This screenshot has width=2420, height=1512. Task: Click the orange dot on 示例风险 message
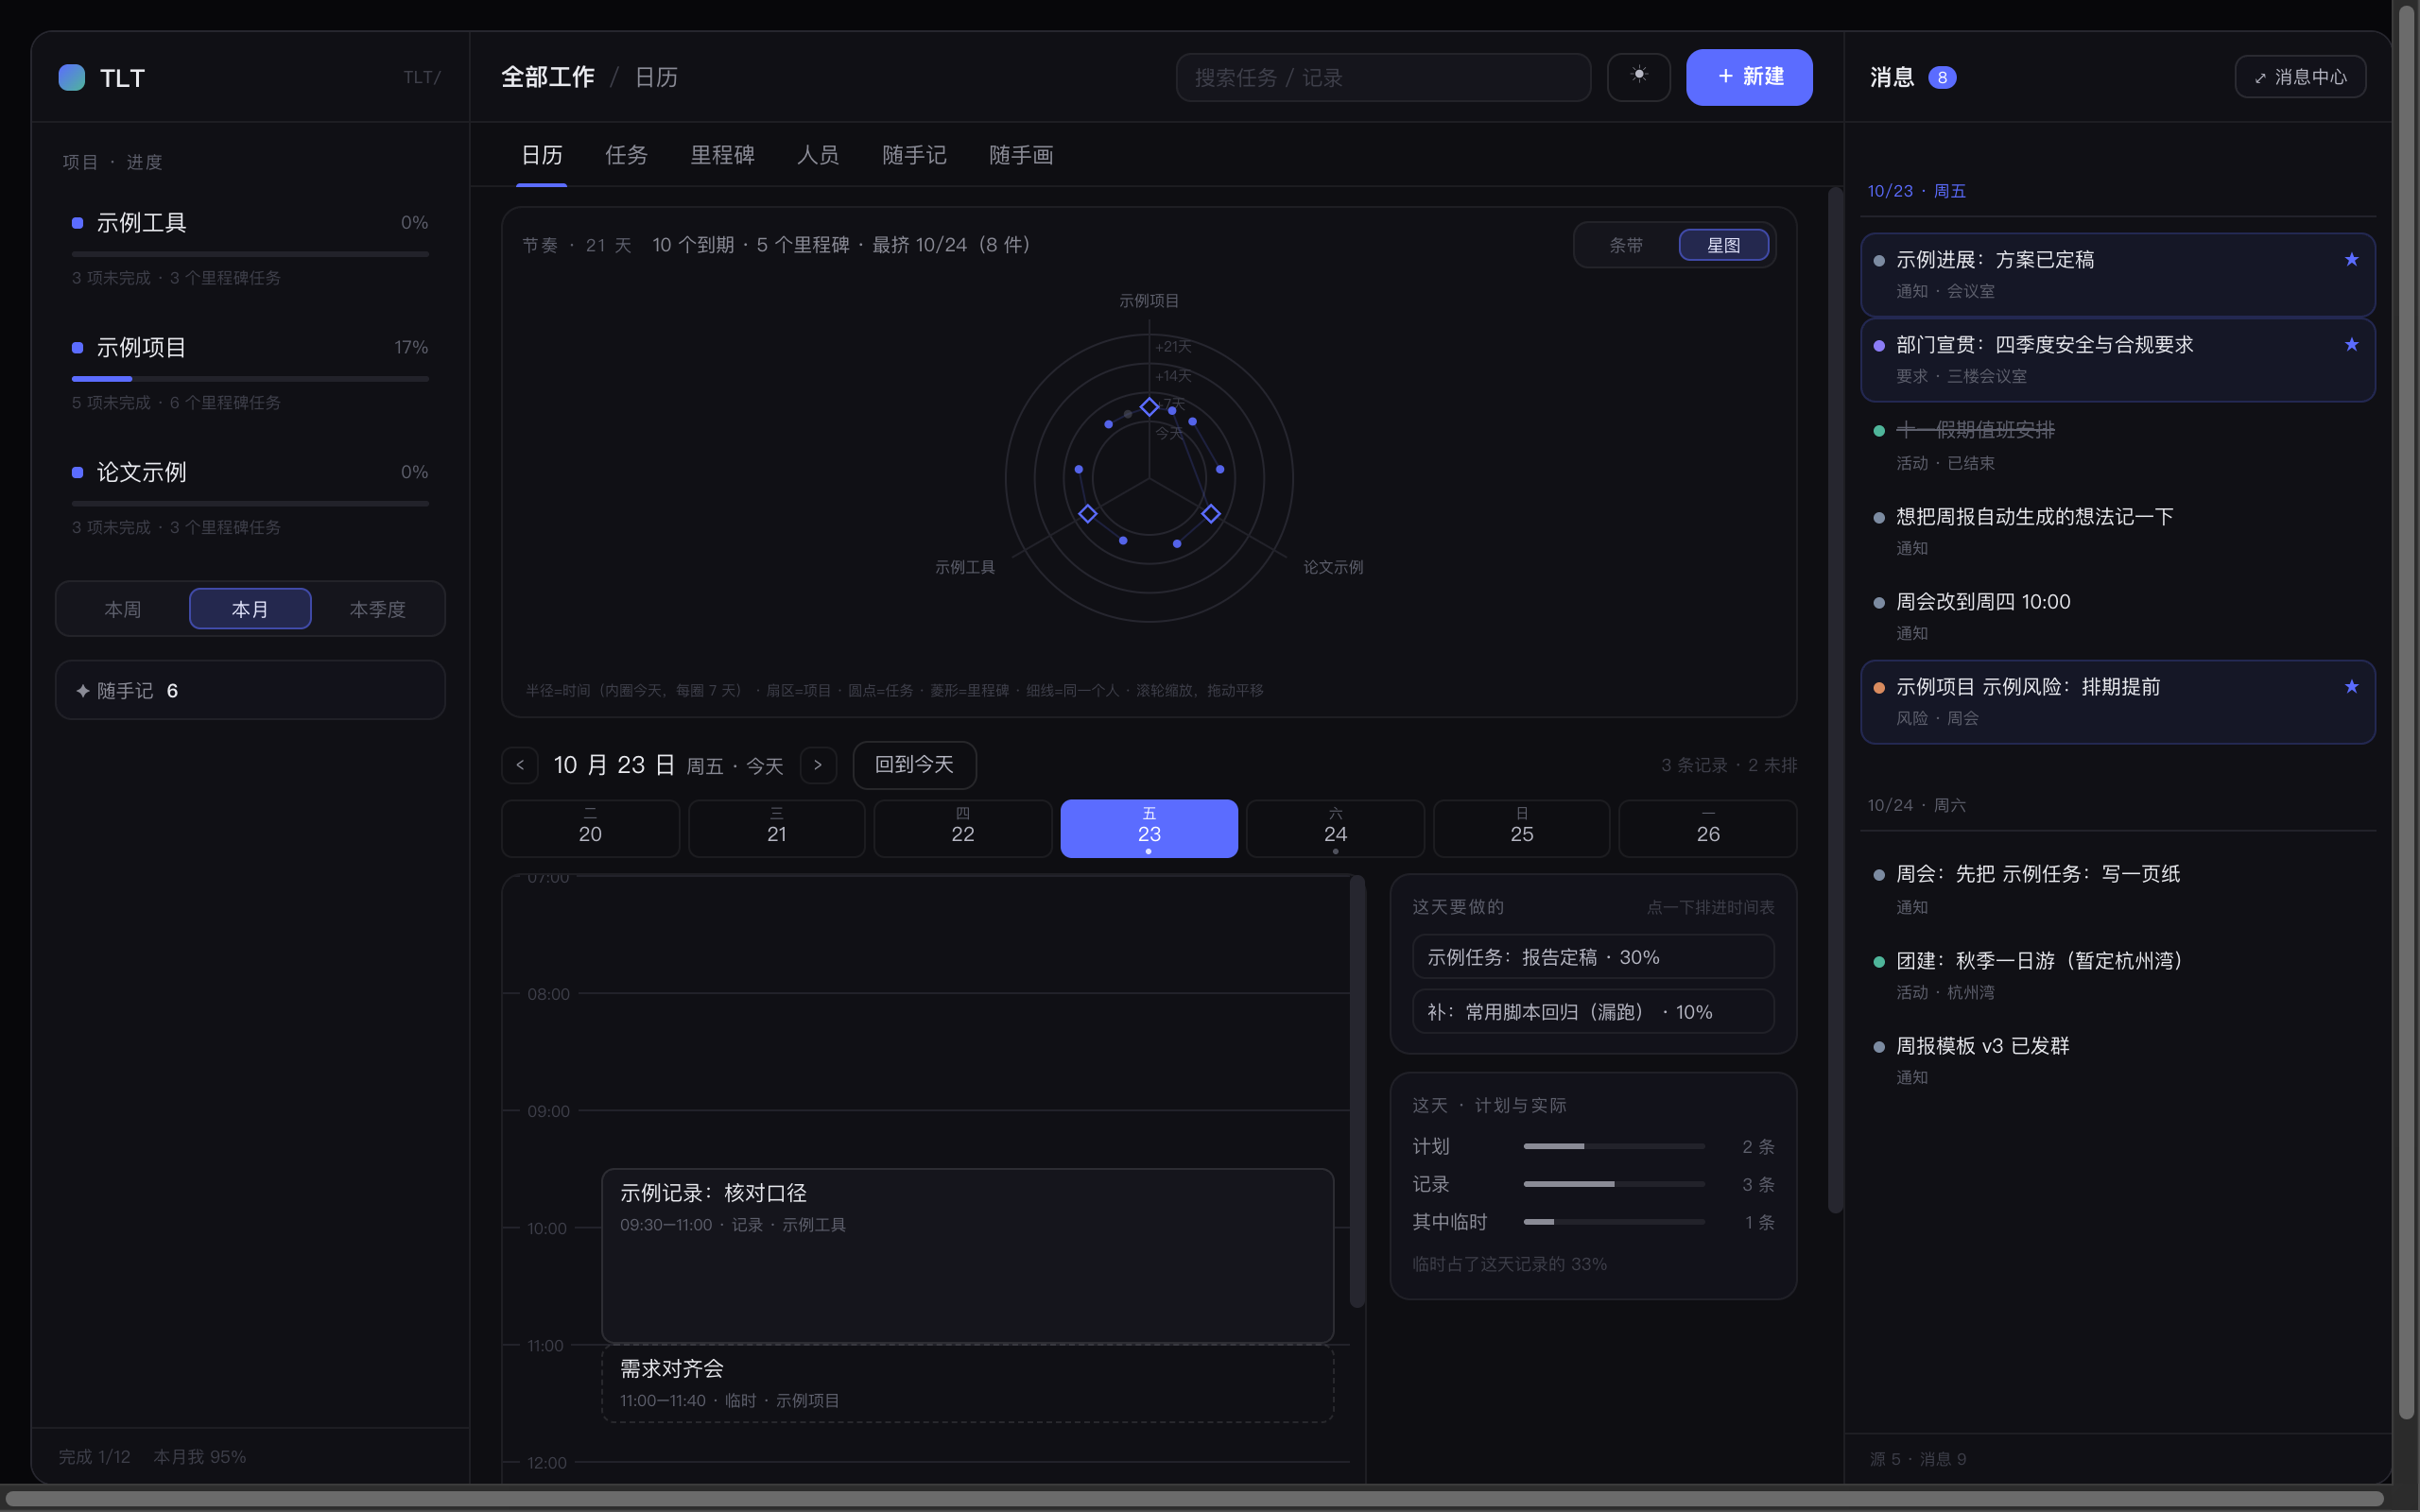1878,687
